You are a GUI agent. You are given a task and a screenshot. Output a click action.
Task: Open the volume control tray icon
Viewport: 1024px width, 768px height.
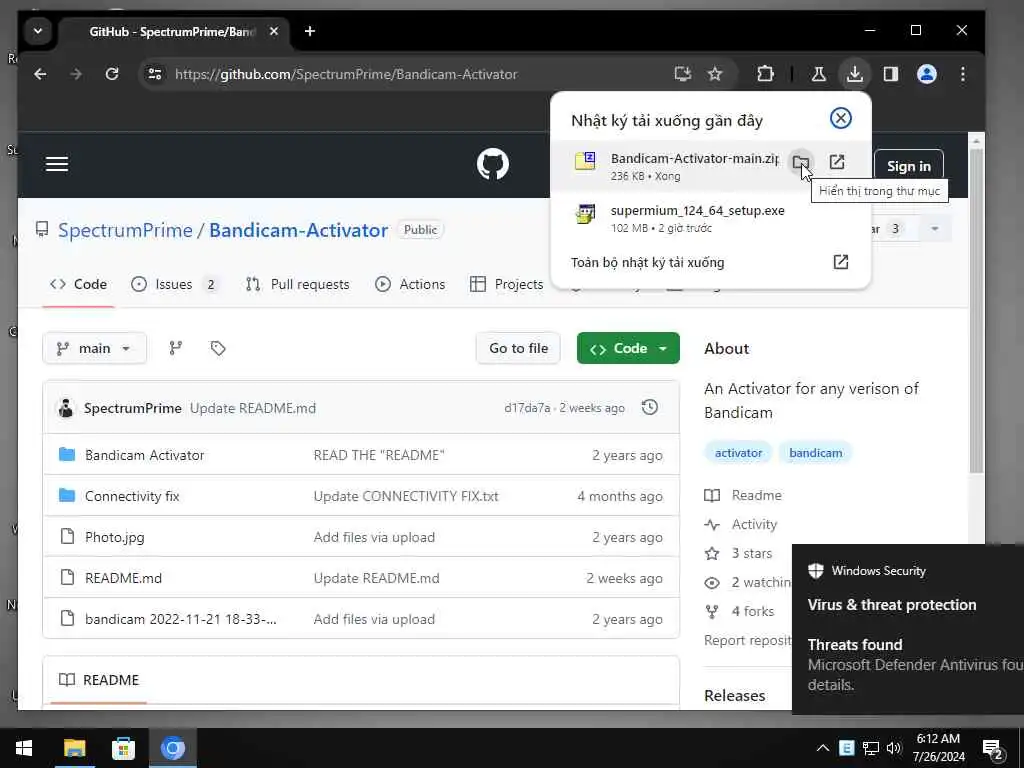(894, 748)
